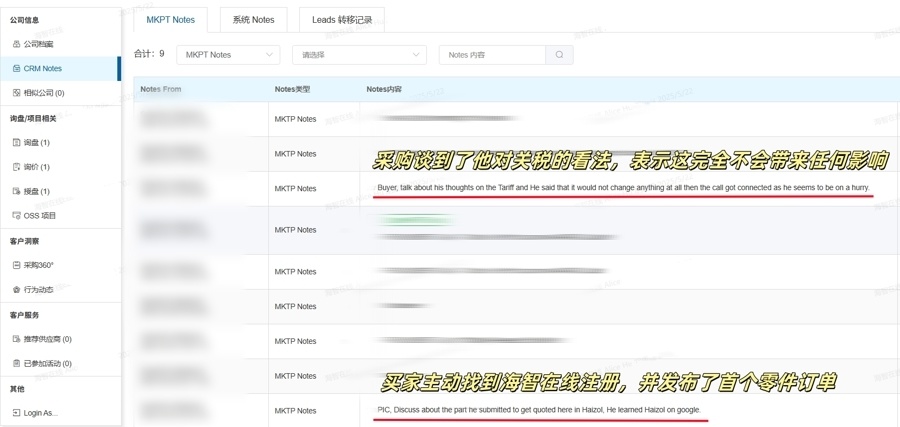Click the search magnifier button
Viewport: 900px width, 427px height.
pos(560,55)
